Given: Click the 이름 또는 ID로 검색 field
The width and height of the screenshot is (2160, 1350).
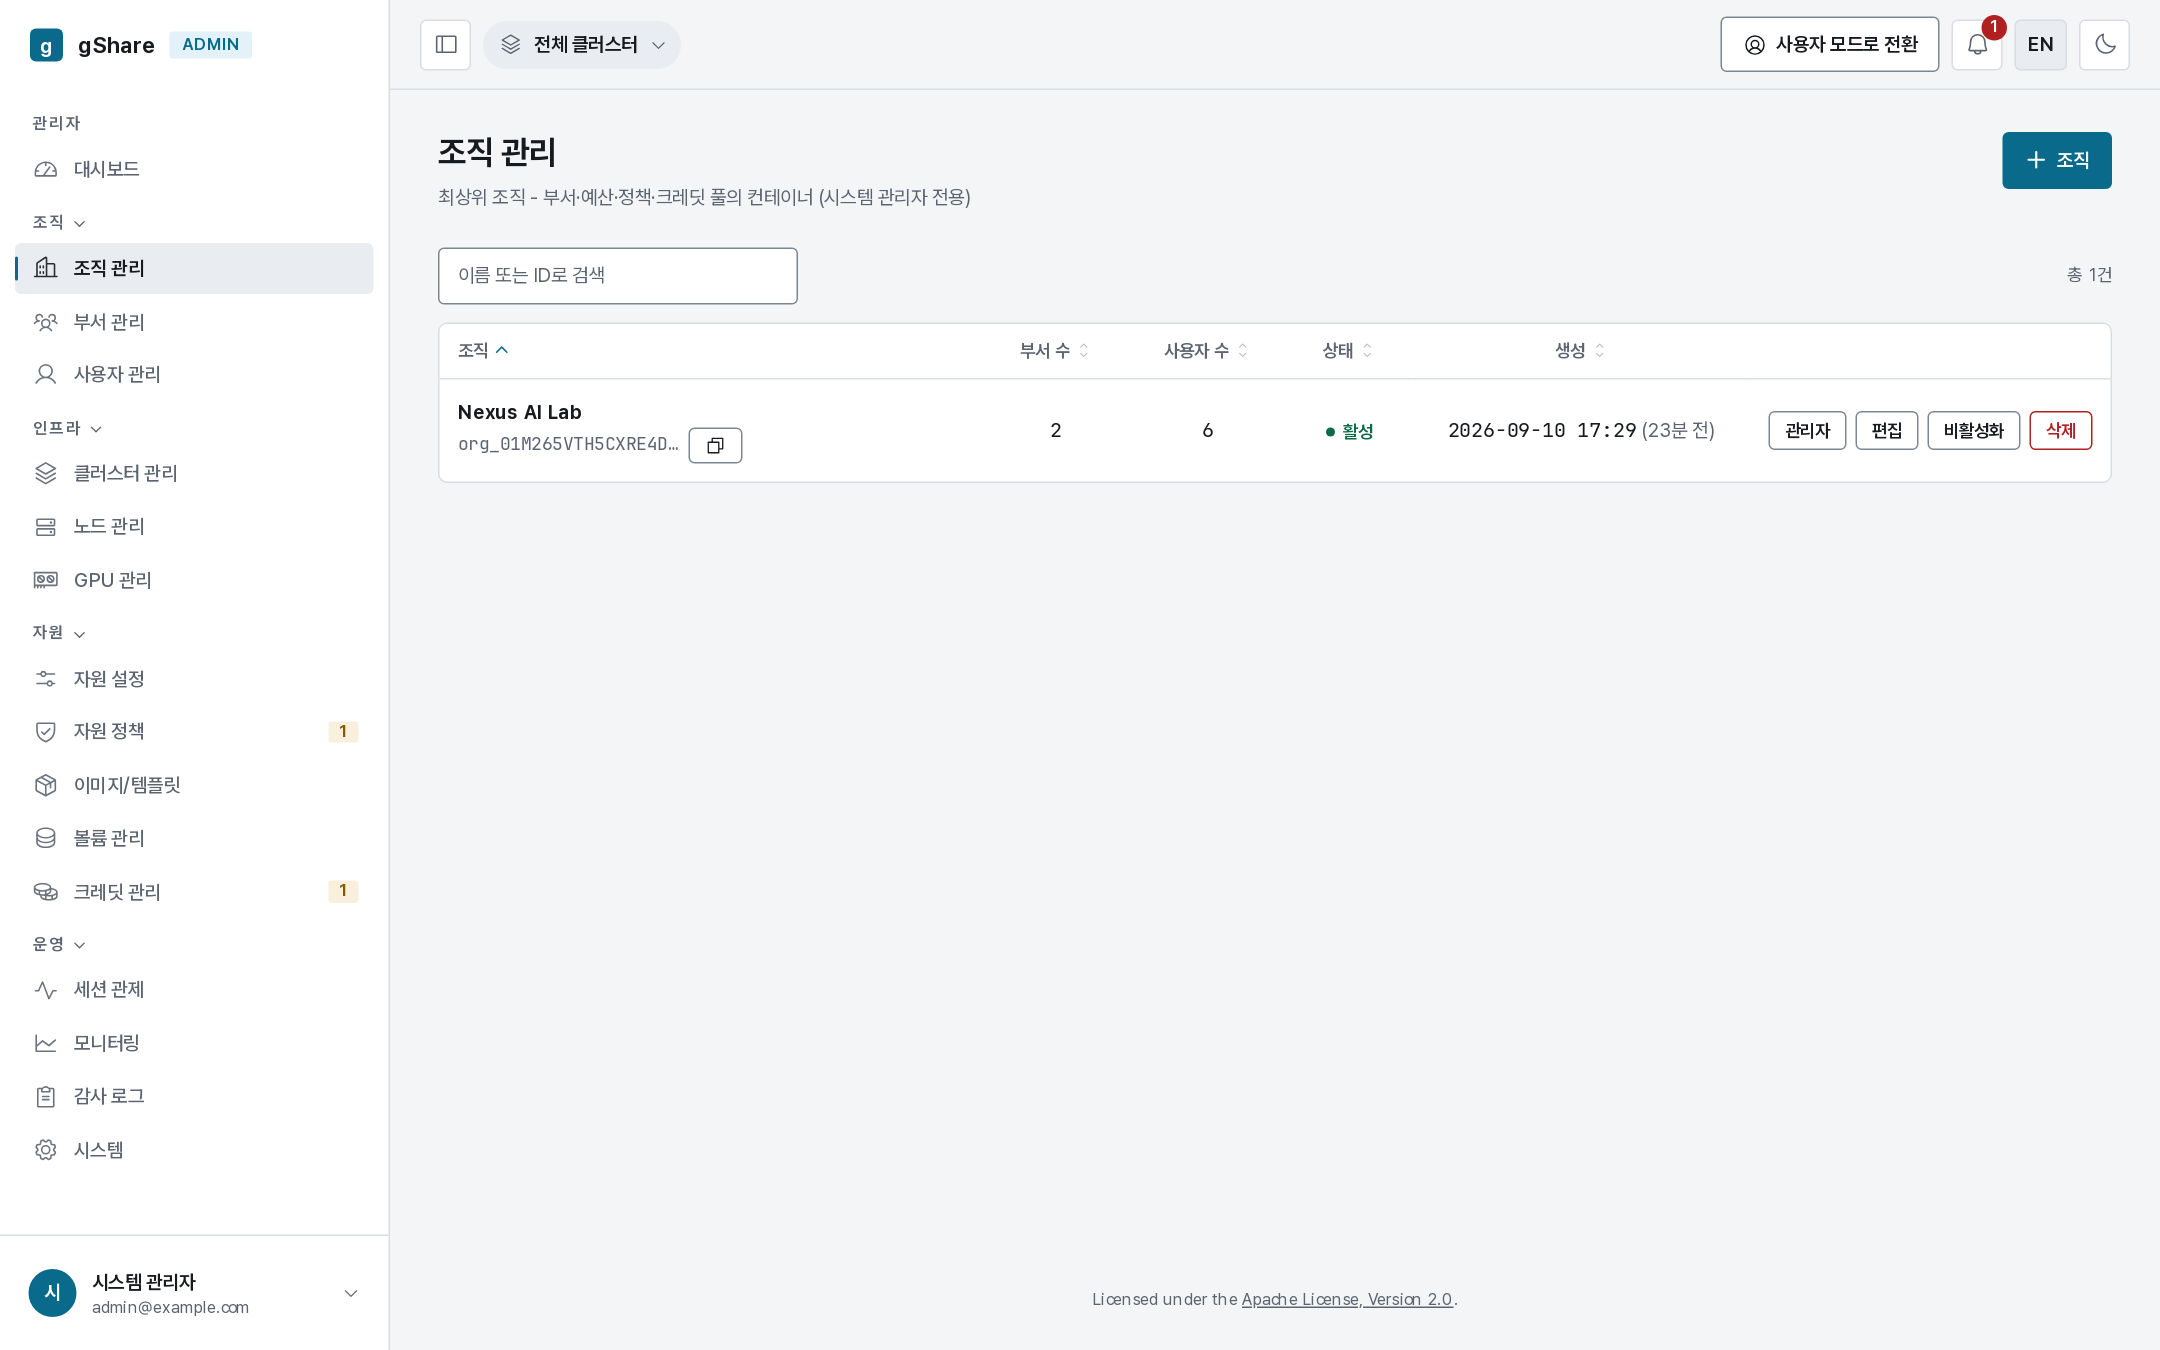Looking at the screenshot, I should click(617, 276).
